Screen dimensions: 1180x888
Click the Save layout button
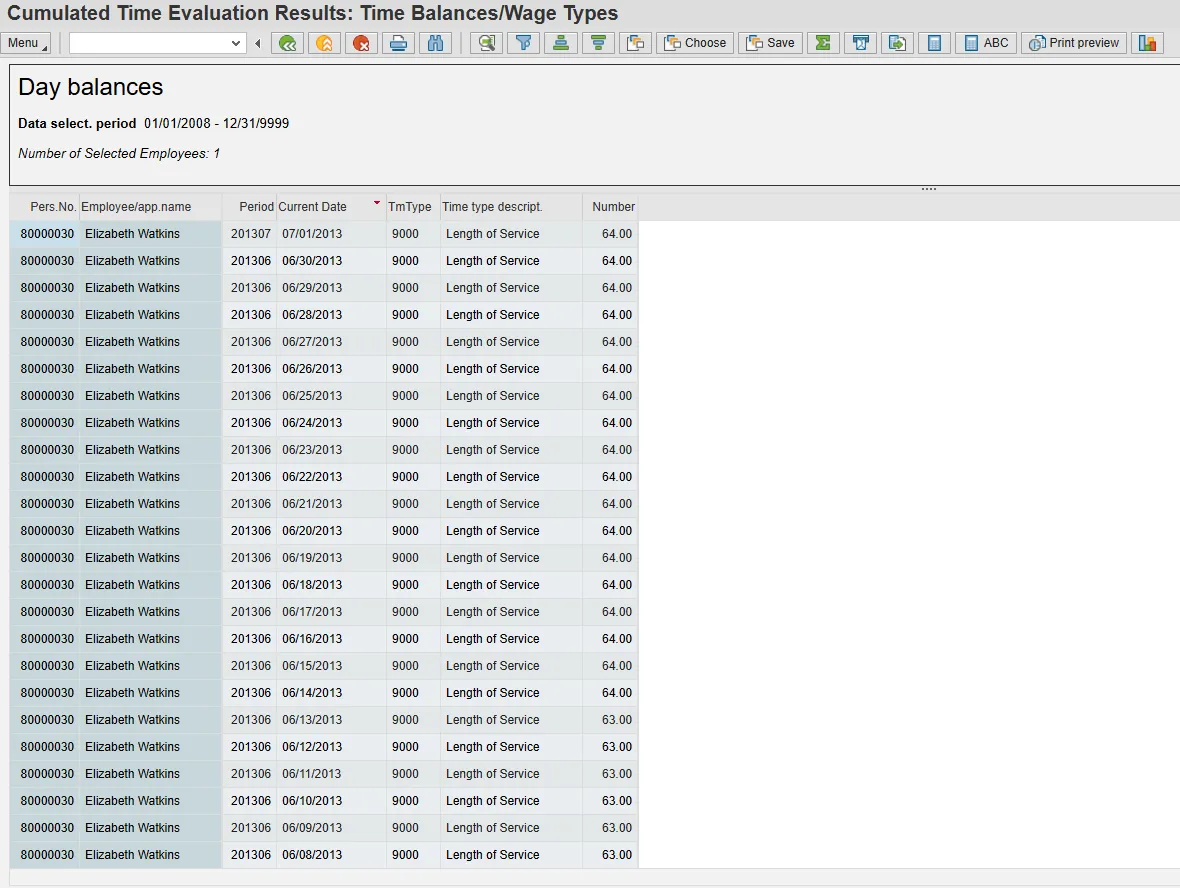(770, 43)
